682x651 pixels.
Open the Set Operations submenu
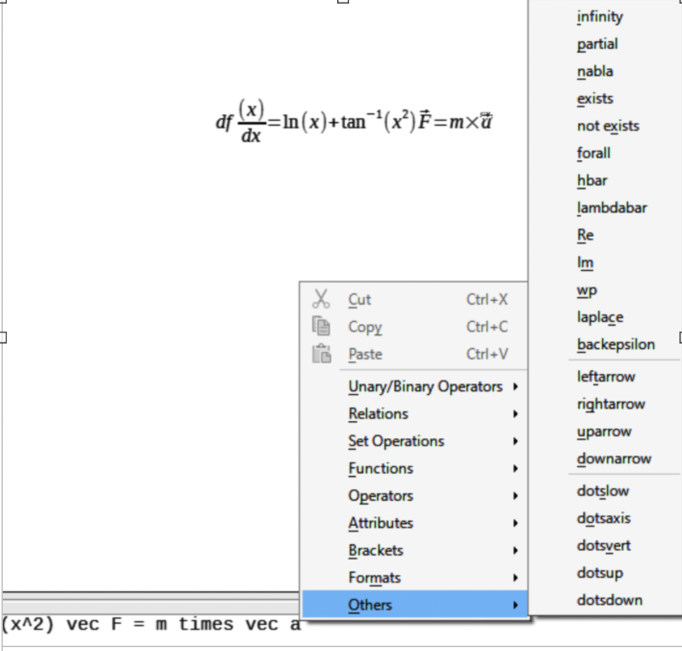415,441
